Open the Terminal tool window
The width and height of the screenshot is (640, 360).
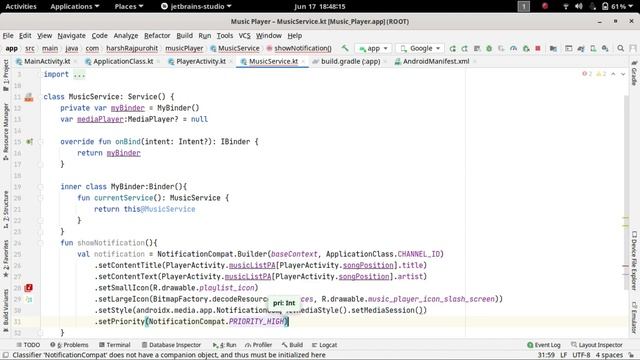115,345
